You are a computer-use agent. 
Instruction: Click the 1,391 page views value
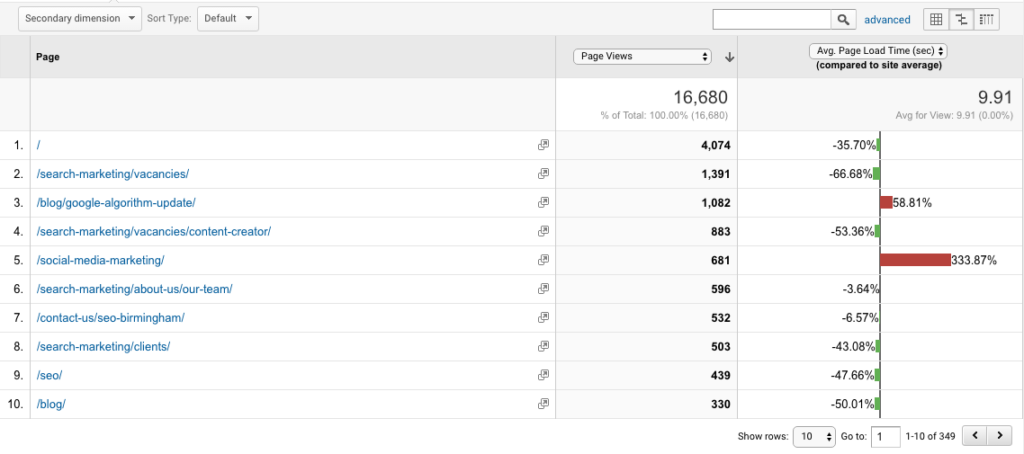[x=714, y=174]
